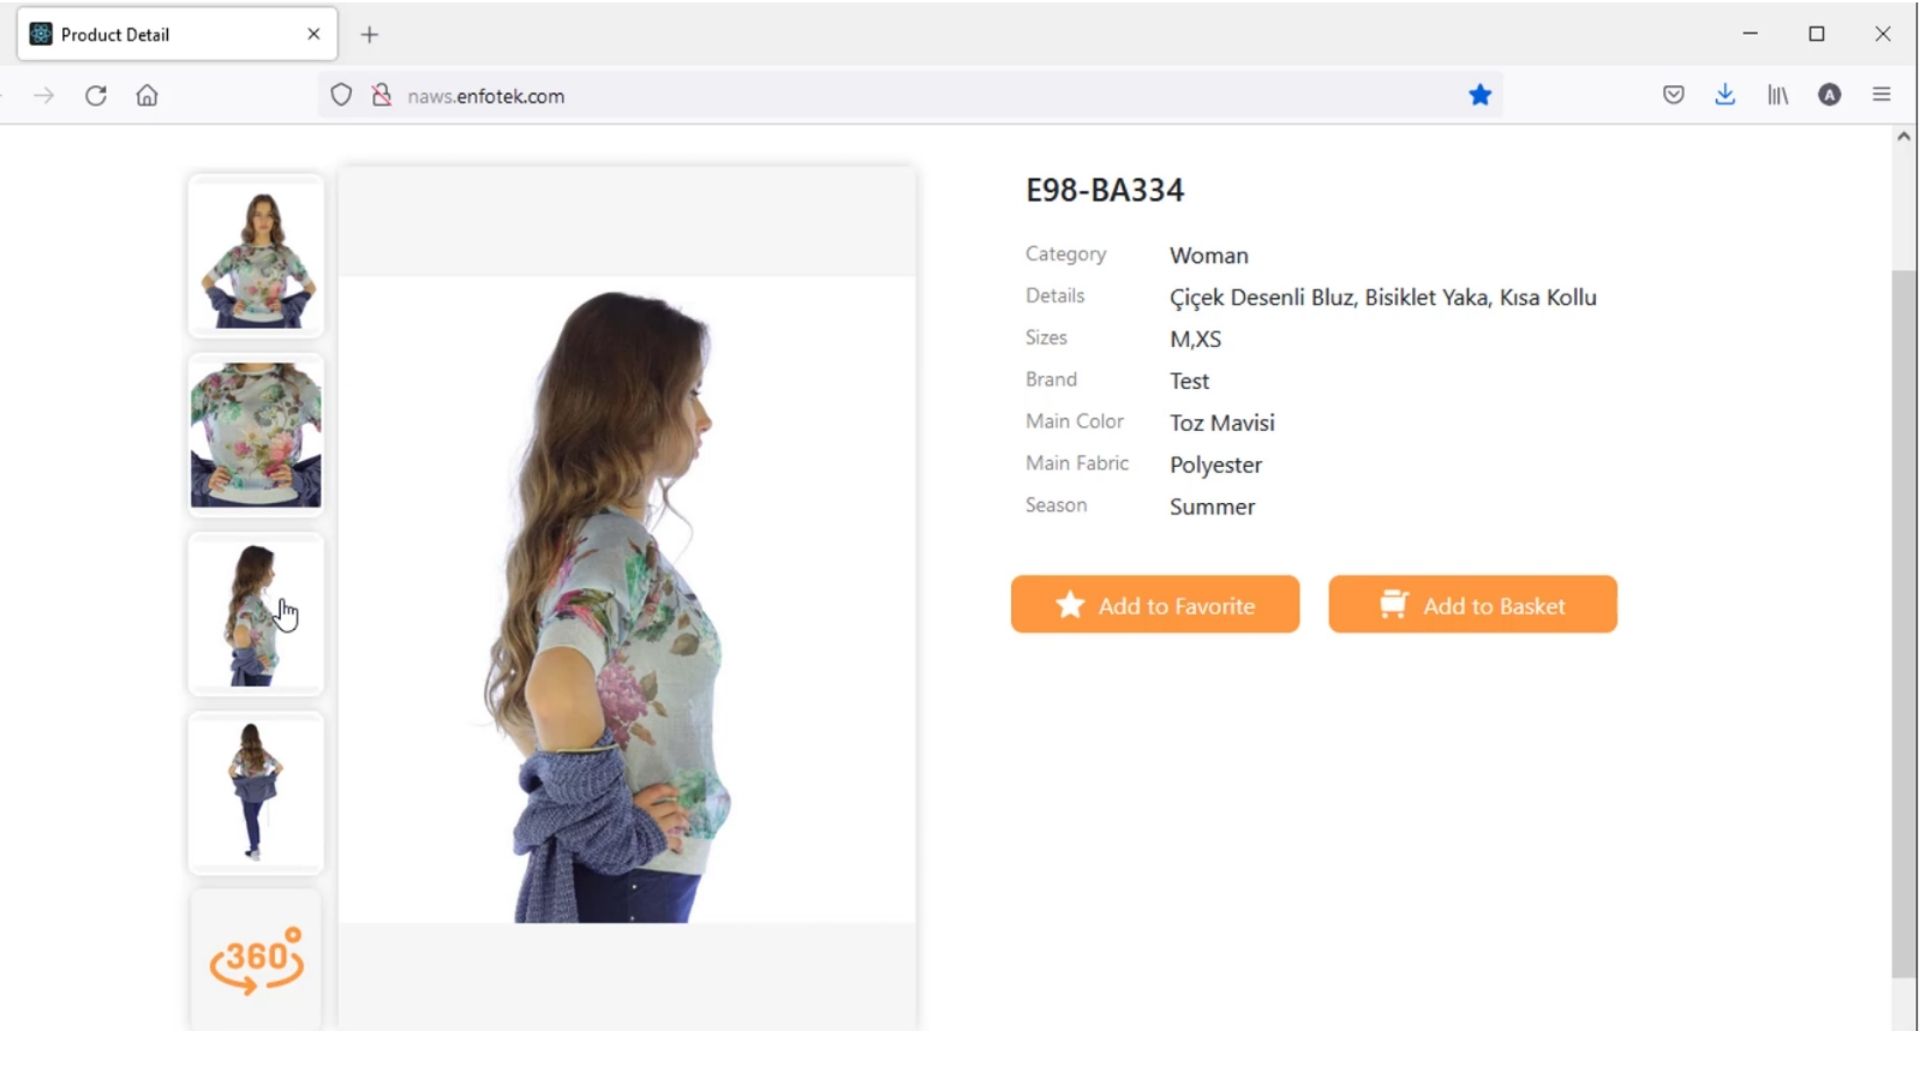Reload the current page

click(96, 95)
